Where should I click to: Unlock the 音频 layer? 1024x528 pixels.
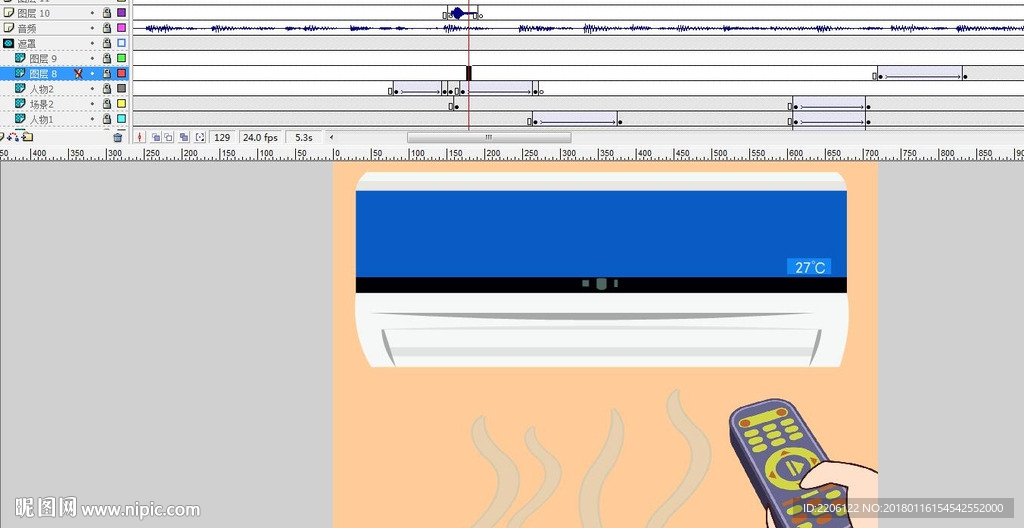click(x=107, y=28)
